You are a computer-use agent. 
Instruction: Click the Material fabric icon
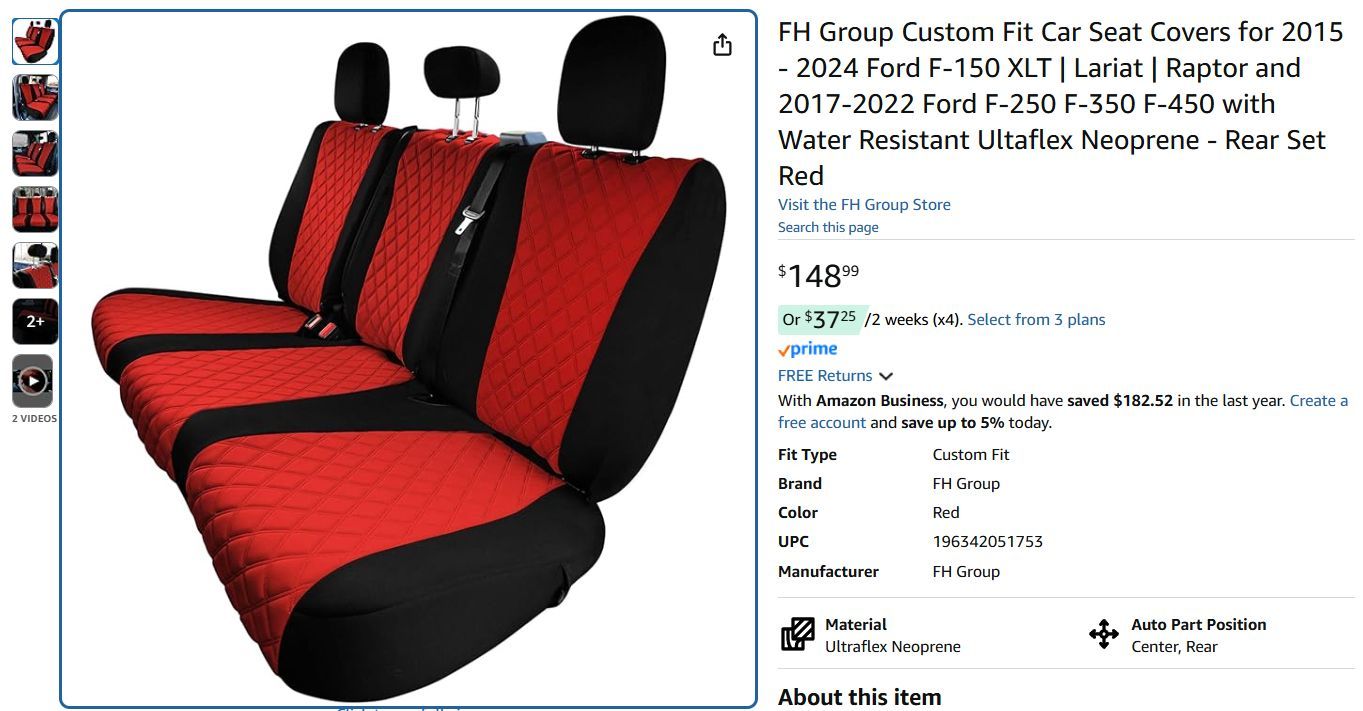click(x=797, y=634)
